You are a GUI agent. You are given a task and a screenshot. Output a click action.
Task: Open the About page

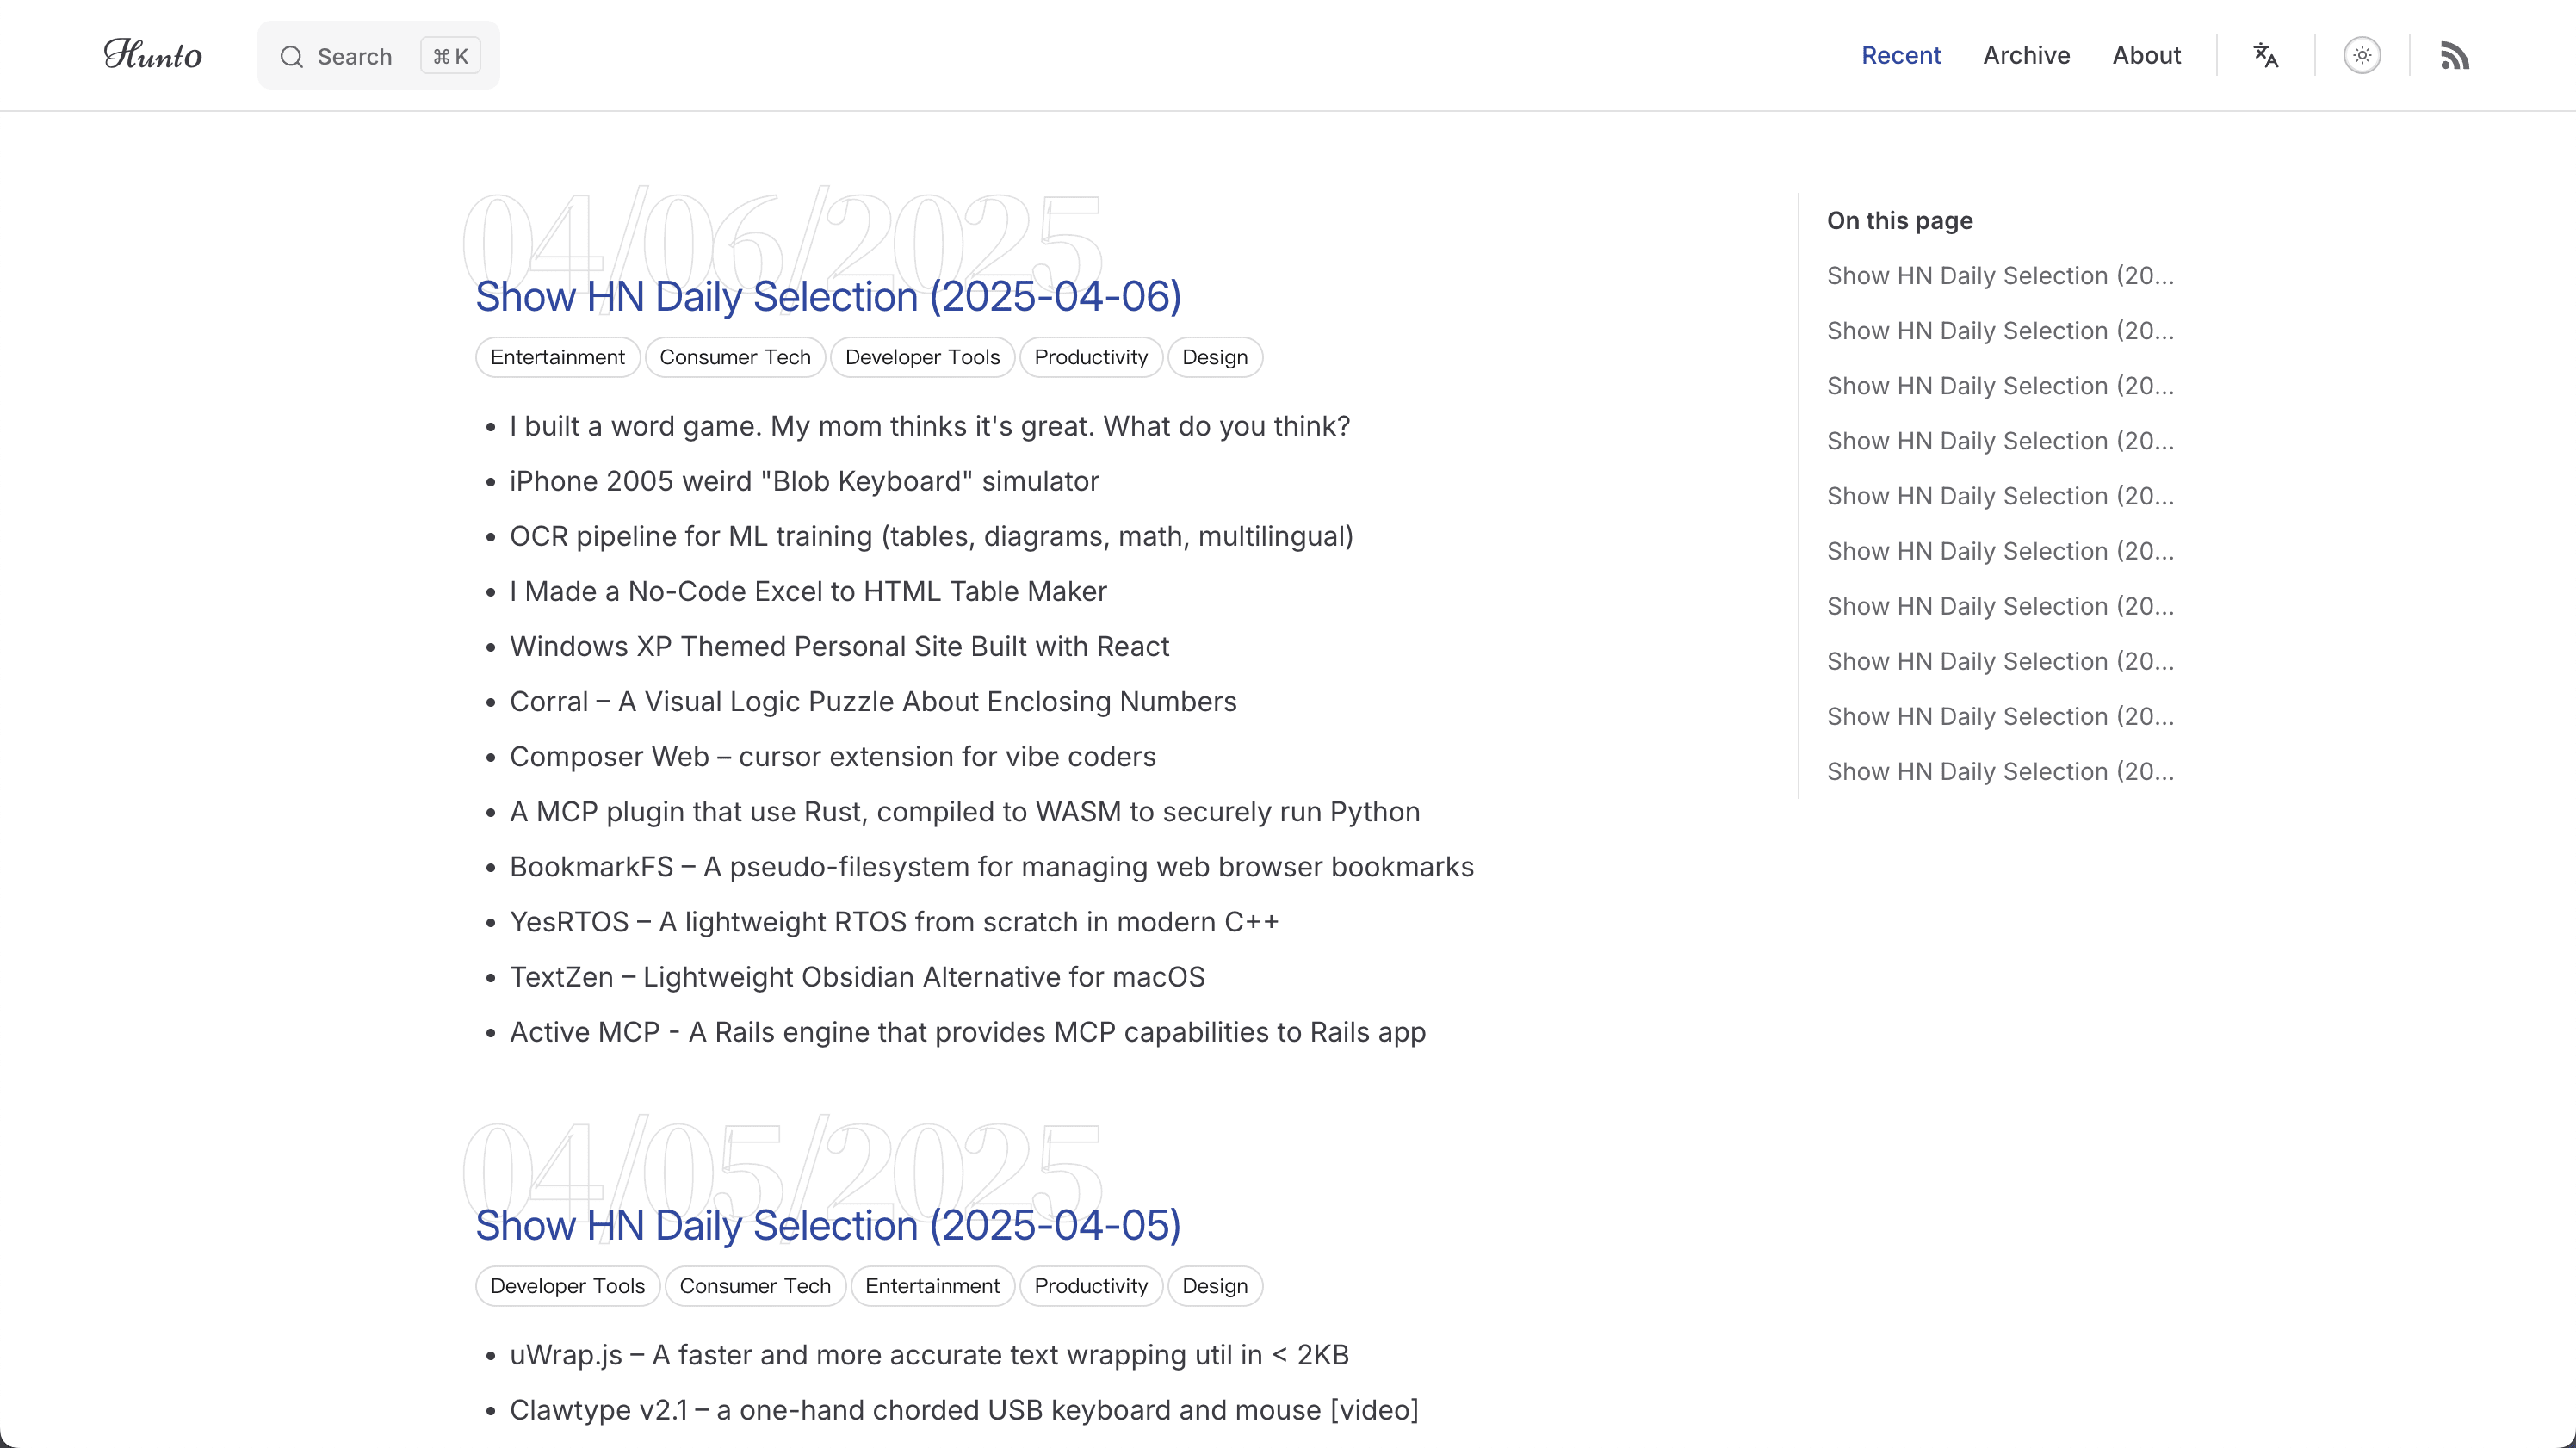pyautogui.click(x=2146, y=55)
